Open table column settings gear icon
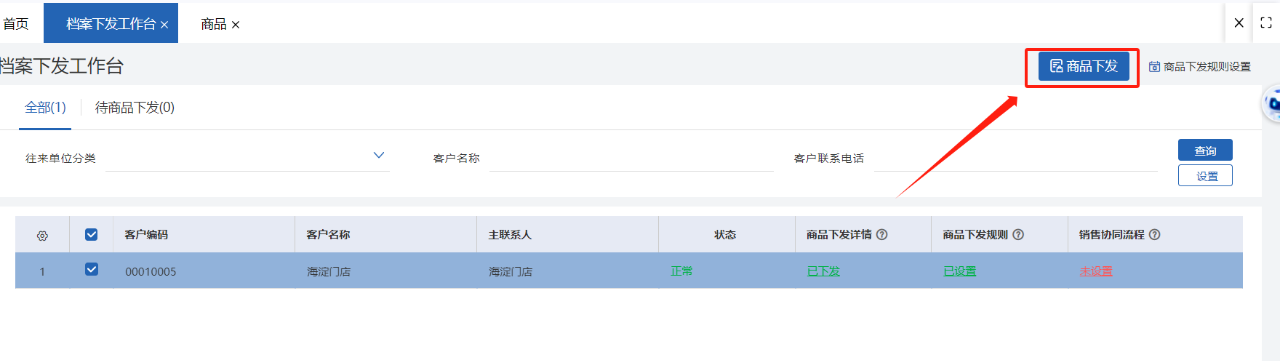The height and width of the screenshot is (361, 1280). [x=42, y=235]
